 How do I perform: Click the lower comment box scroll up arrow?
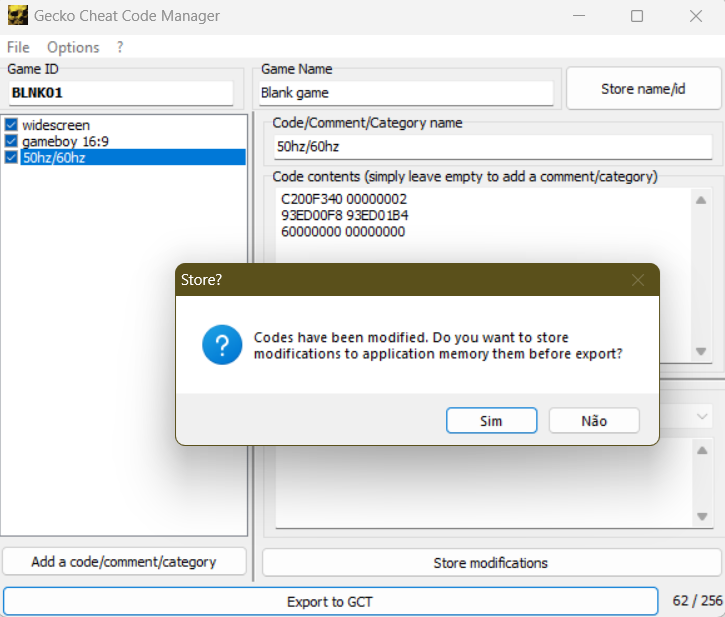tap(701, 450)
